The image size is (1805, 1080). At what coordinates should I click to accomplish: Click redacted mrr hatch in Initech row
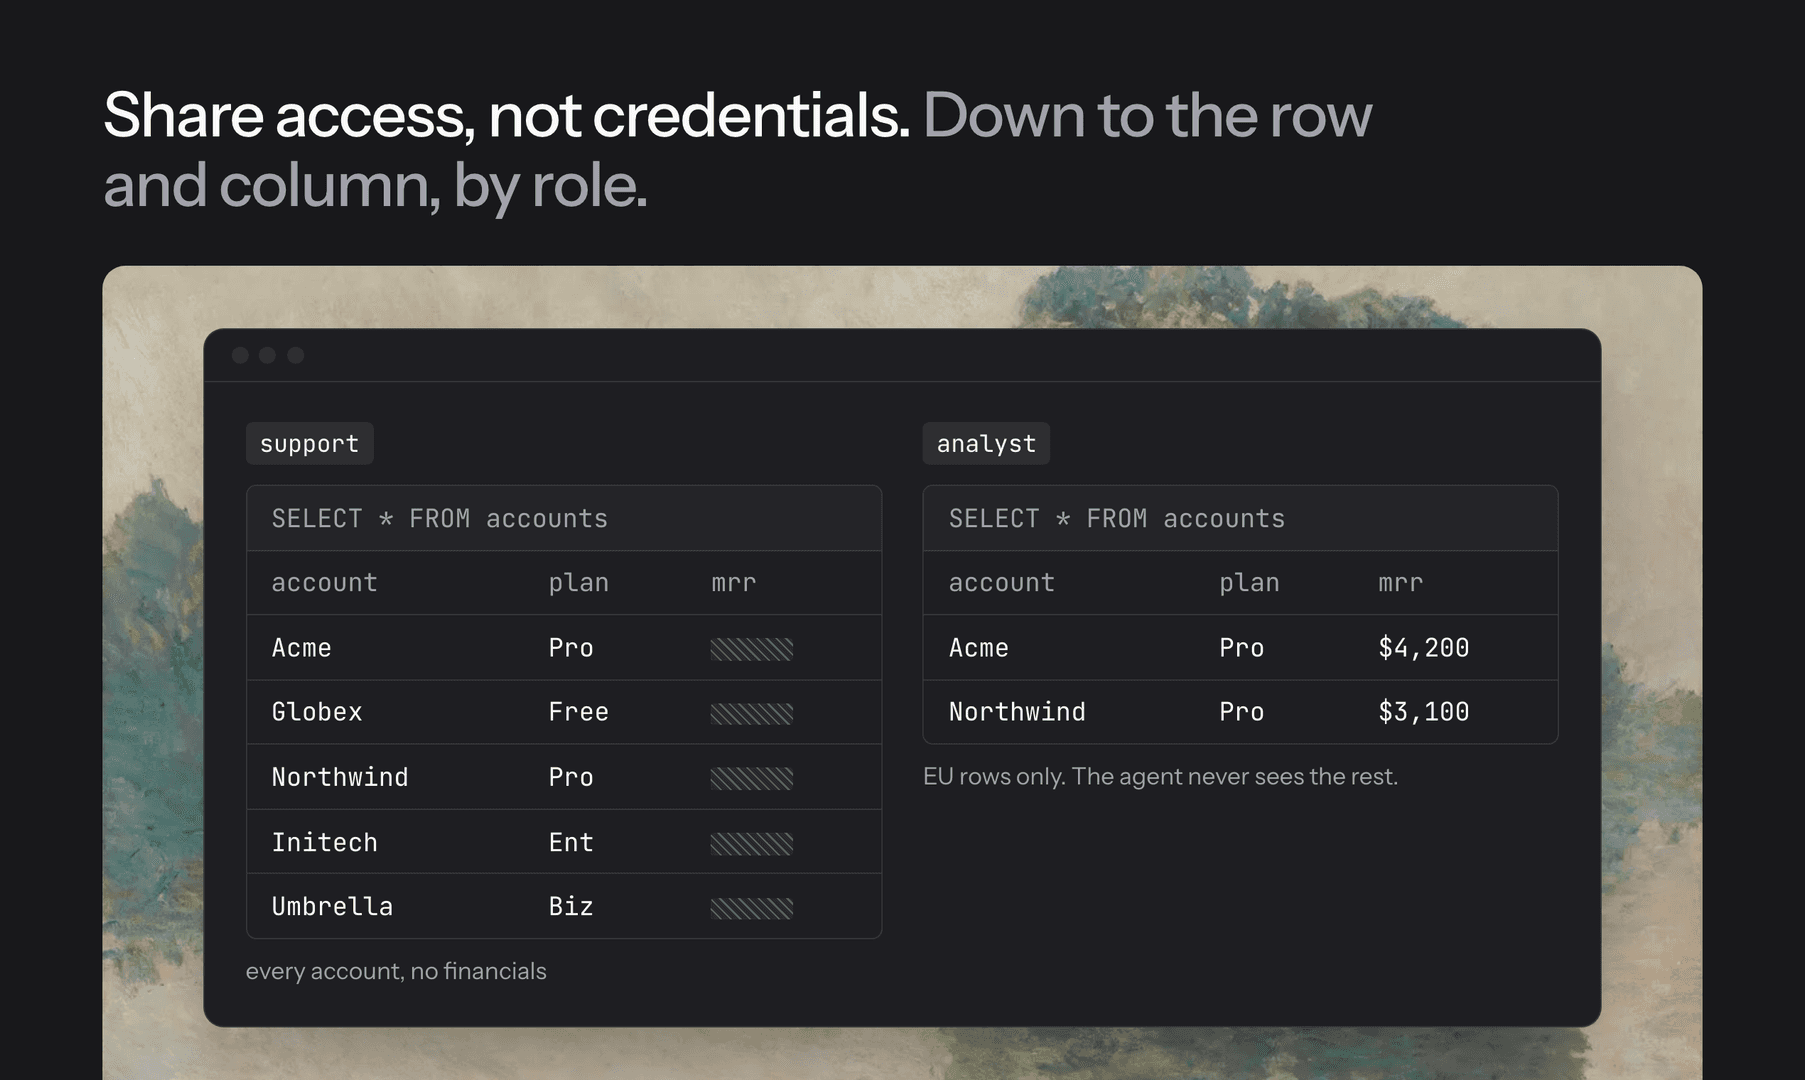(752, 843)
